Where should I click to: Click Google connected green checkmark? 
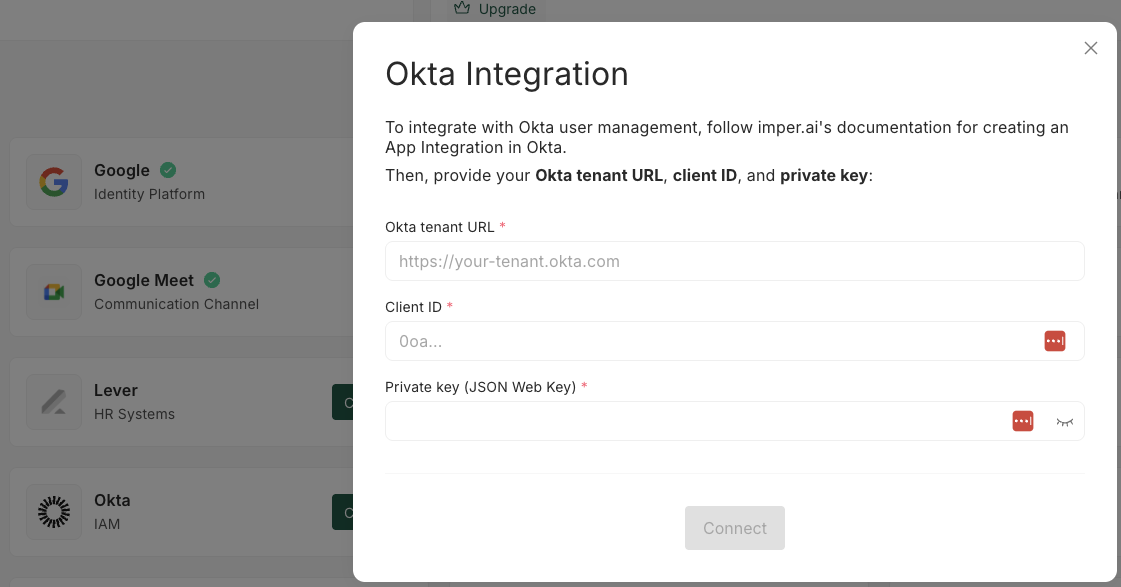[x=168, y=170]
